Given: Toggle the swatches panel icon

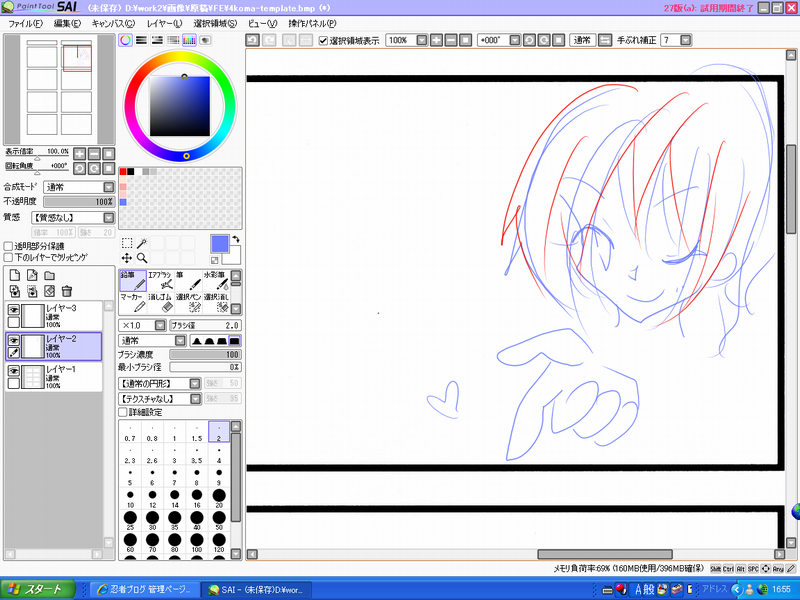Looking at the screenshot, I should coord(189,40).
